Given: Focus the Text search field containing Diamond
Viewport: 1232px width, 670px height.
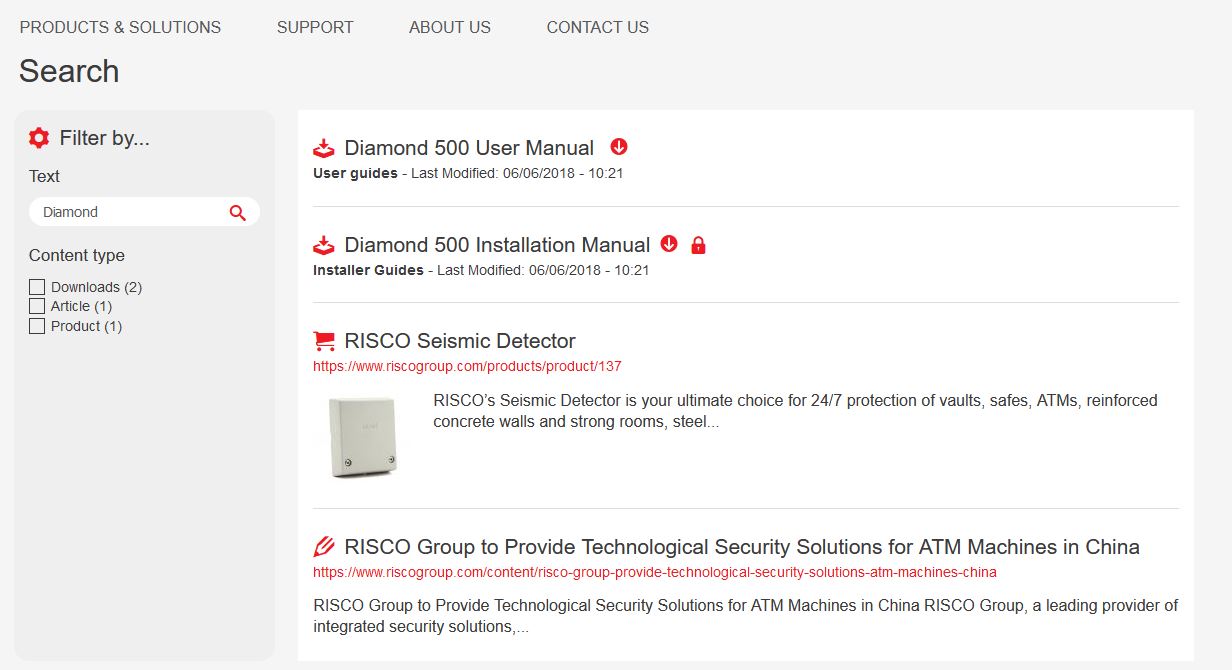Looking at the screenshot, I should click(x=130, y=212).
